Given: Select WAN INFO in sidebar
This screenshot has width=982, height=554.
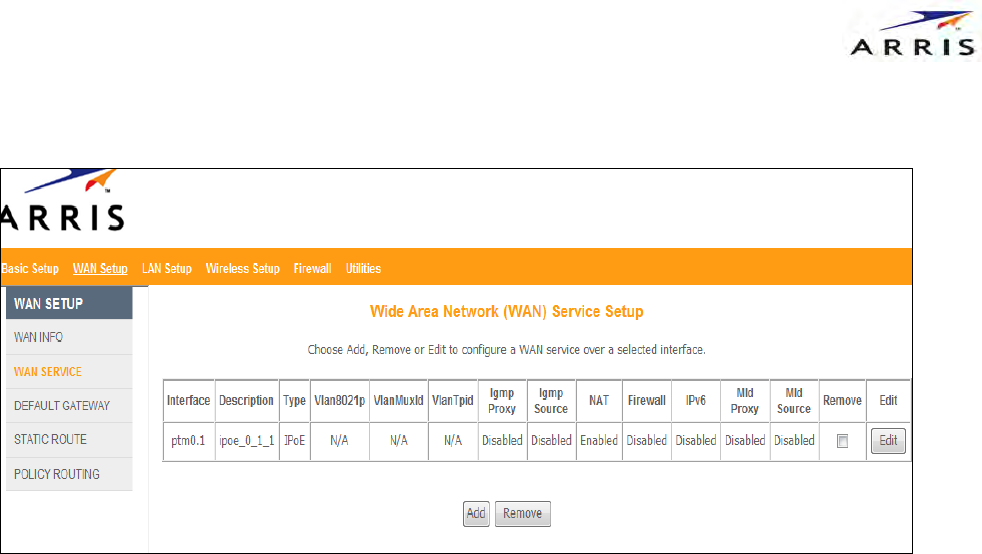Looking at the screenshot, I should pyautogui.click(x=69, y=337).
